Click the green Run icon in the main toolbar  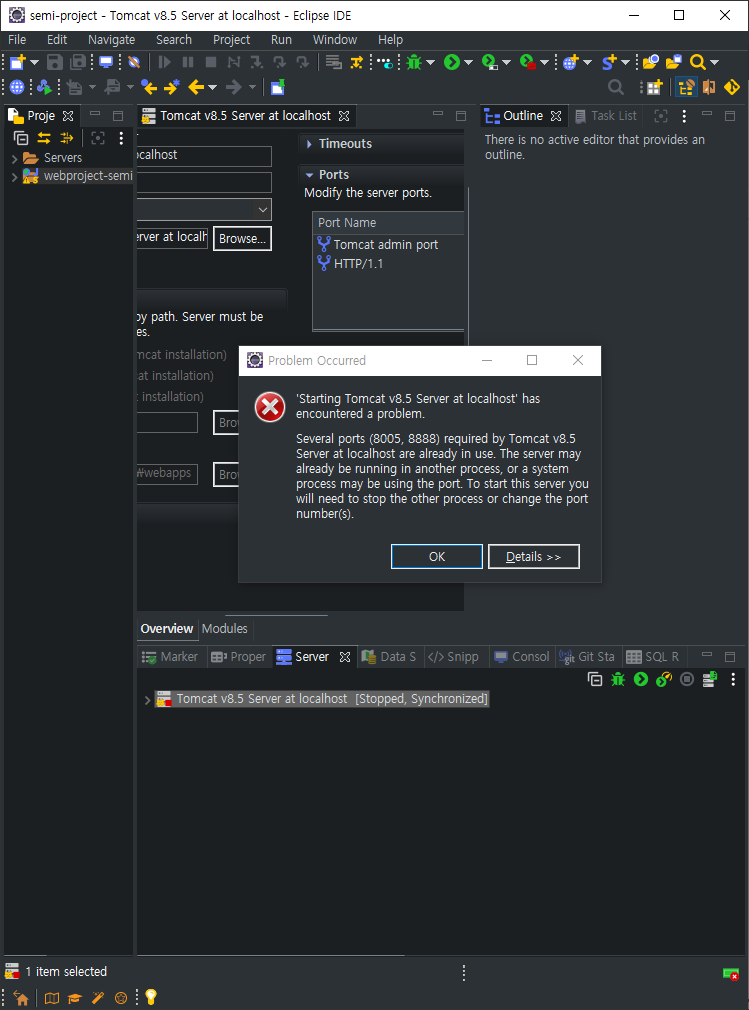(452, 62)
